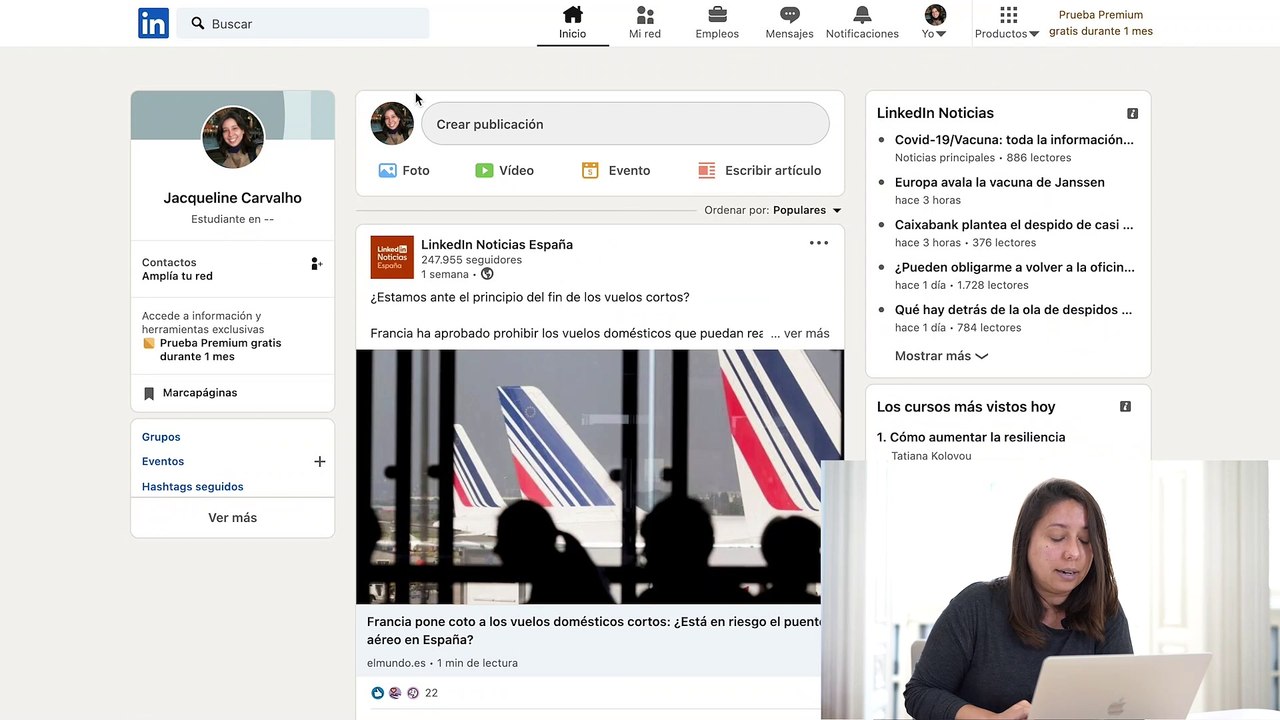Click the LinkedIn logo icon
The height and width of the screenshot is (720, 1280).
coord(153,23)
